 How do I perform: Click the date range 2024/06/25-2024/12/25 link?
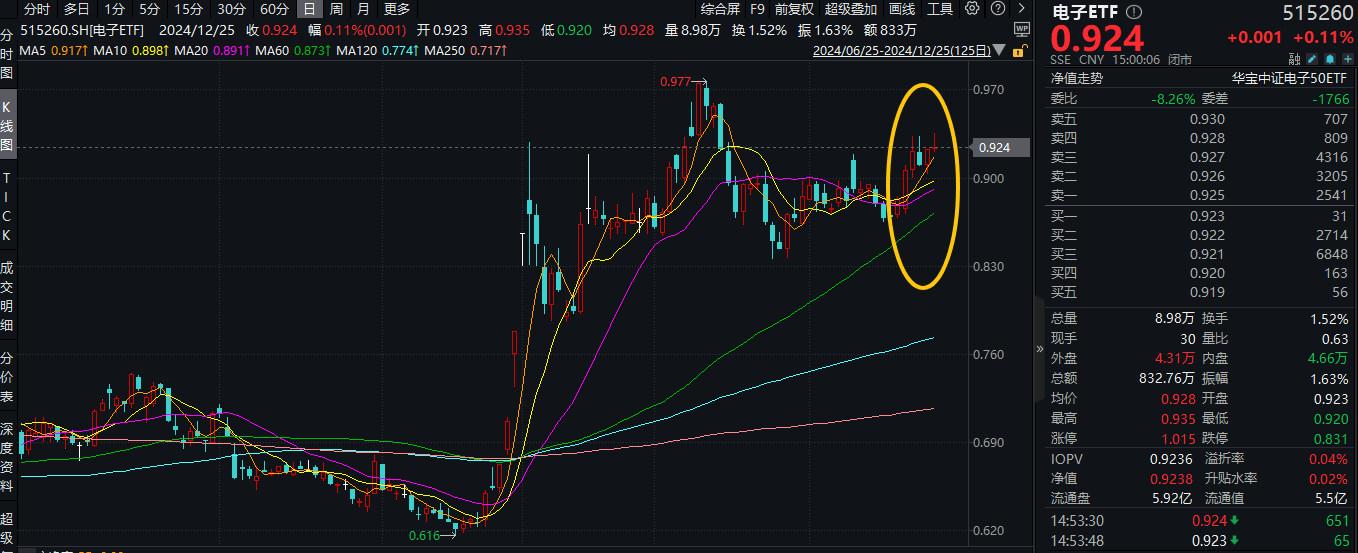903,50
